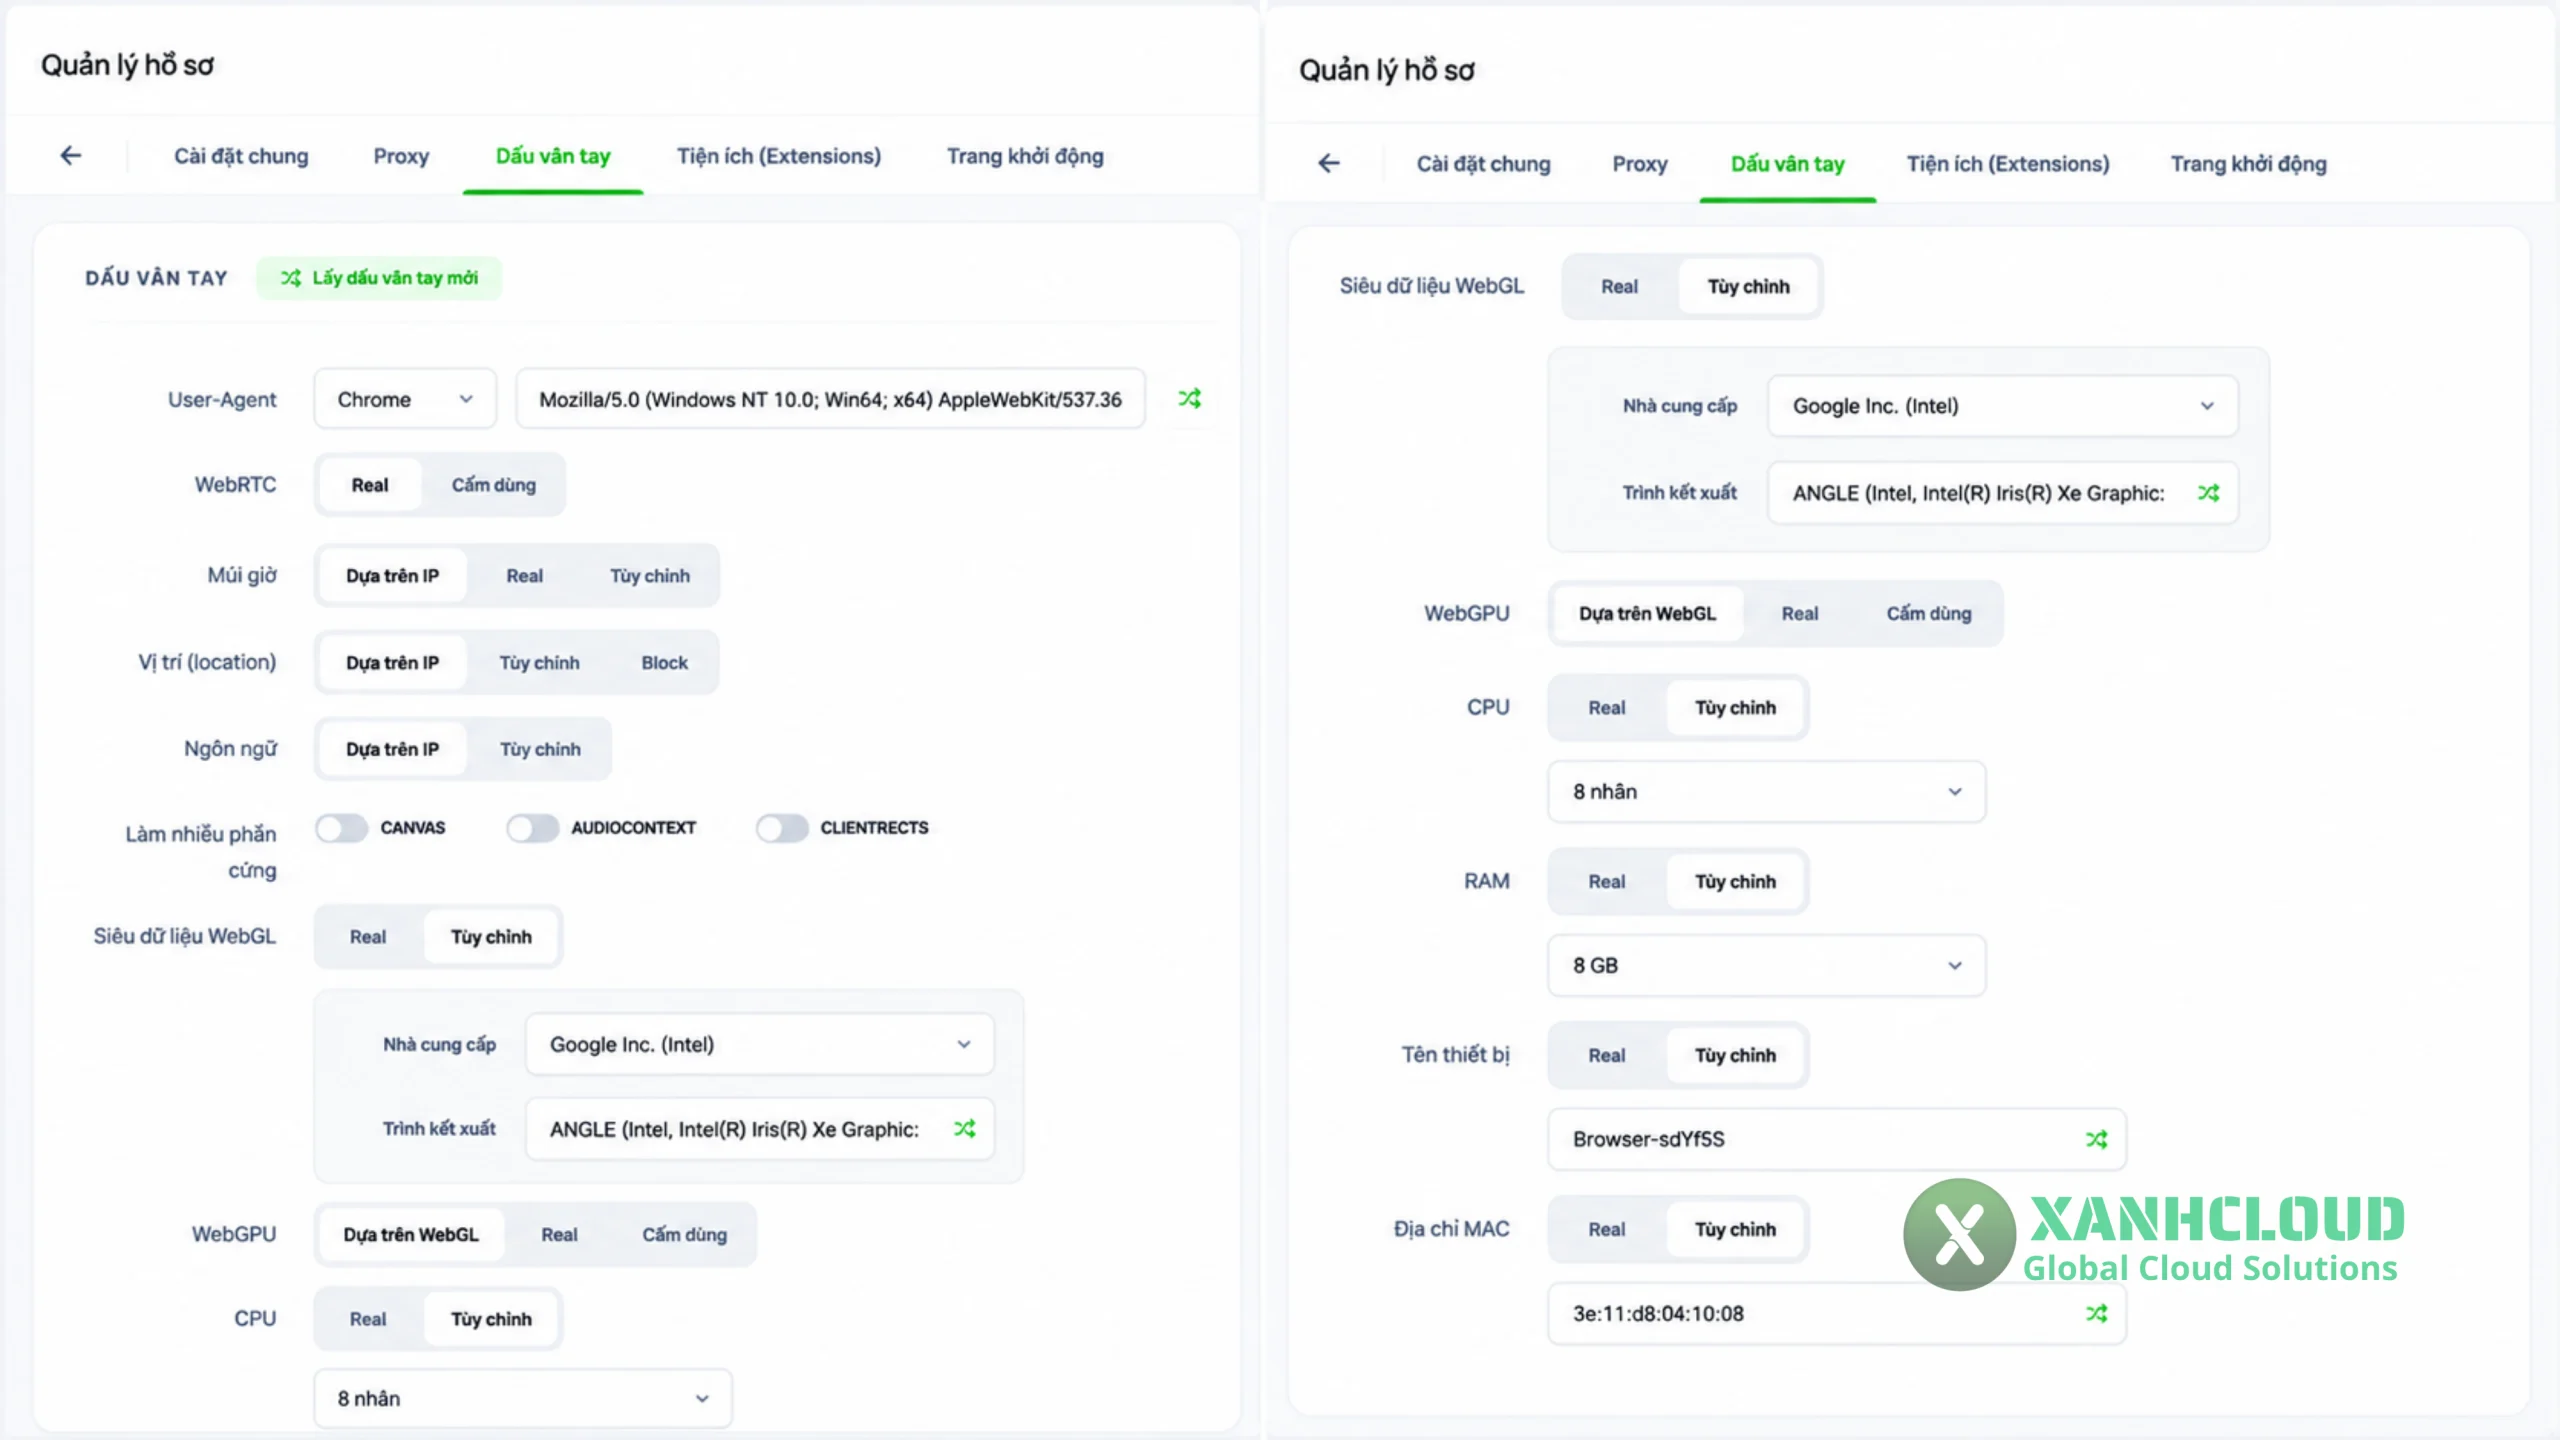The height and width of the screenshot is (1440, 2560).
Task: Open Trang khởi động tab in right panel
Action: [x=2248, y=164]
